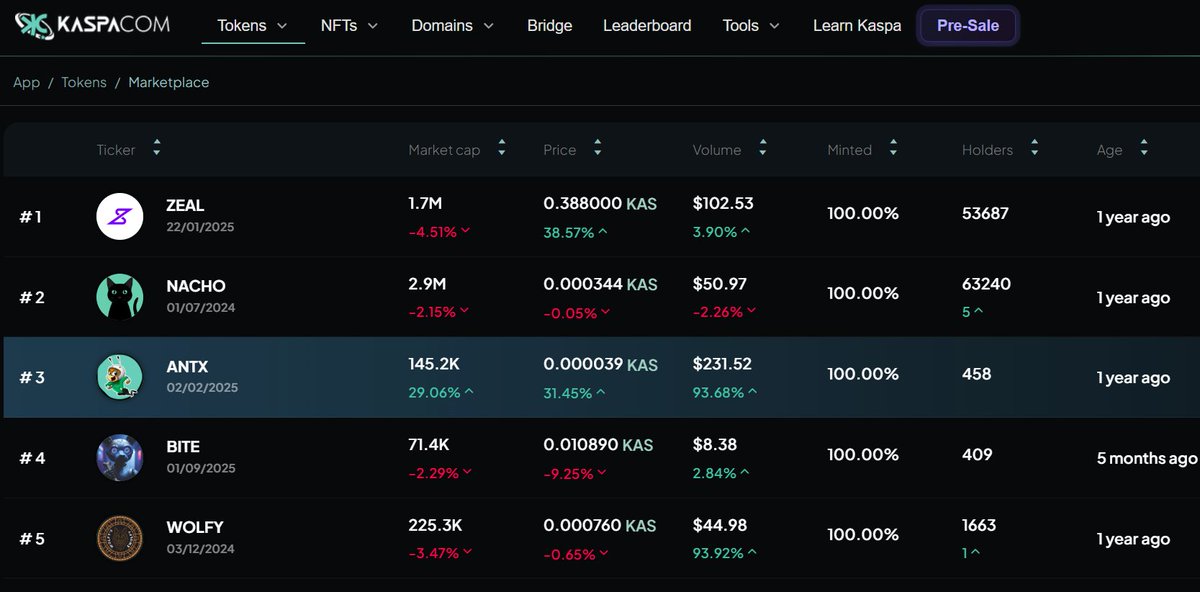Click BITE holders count 409
This screenshot has height=592, width=1200.
pyautogui.click(x=977, y=454)
